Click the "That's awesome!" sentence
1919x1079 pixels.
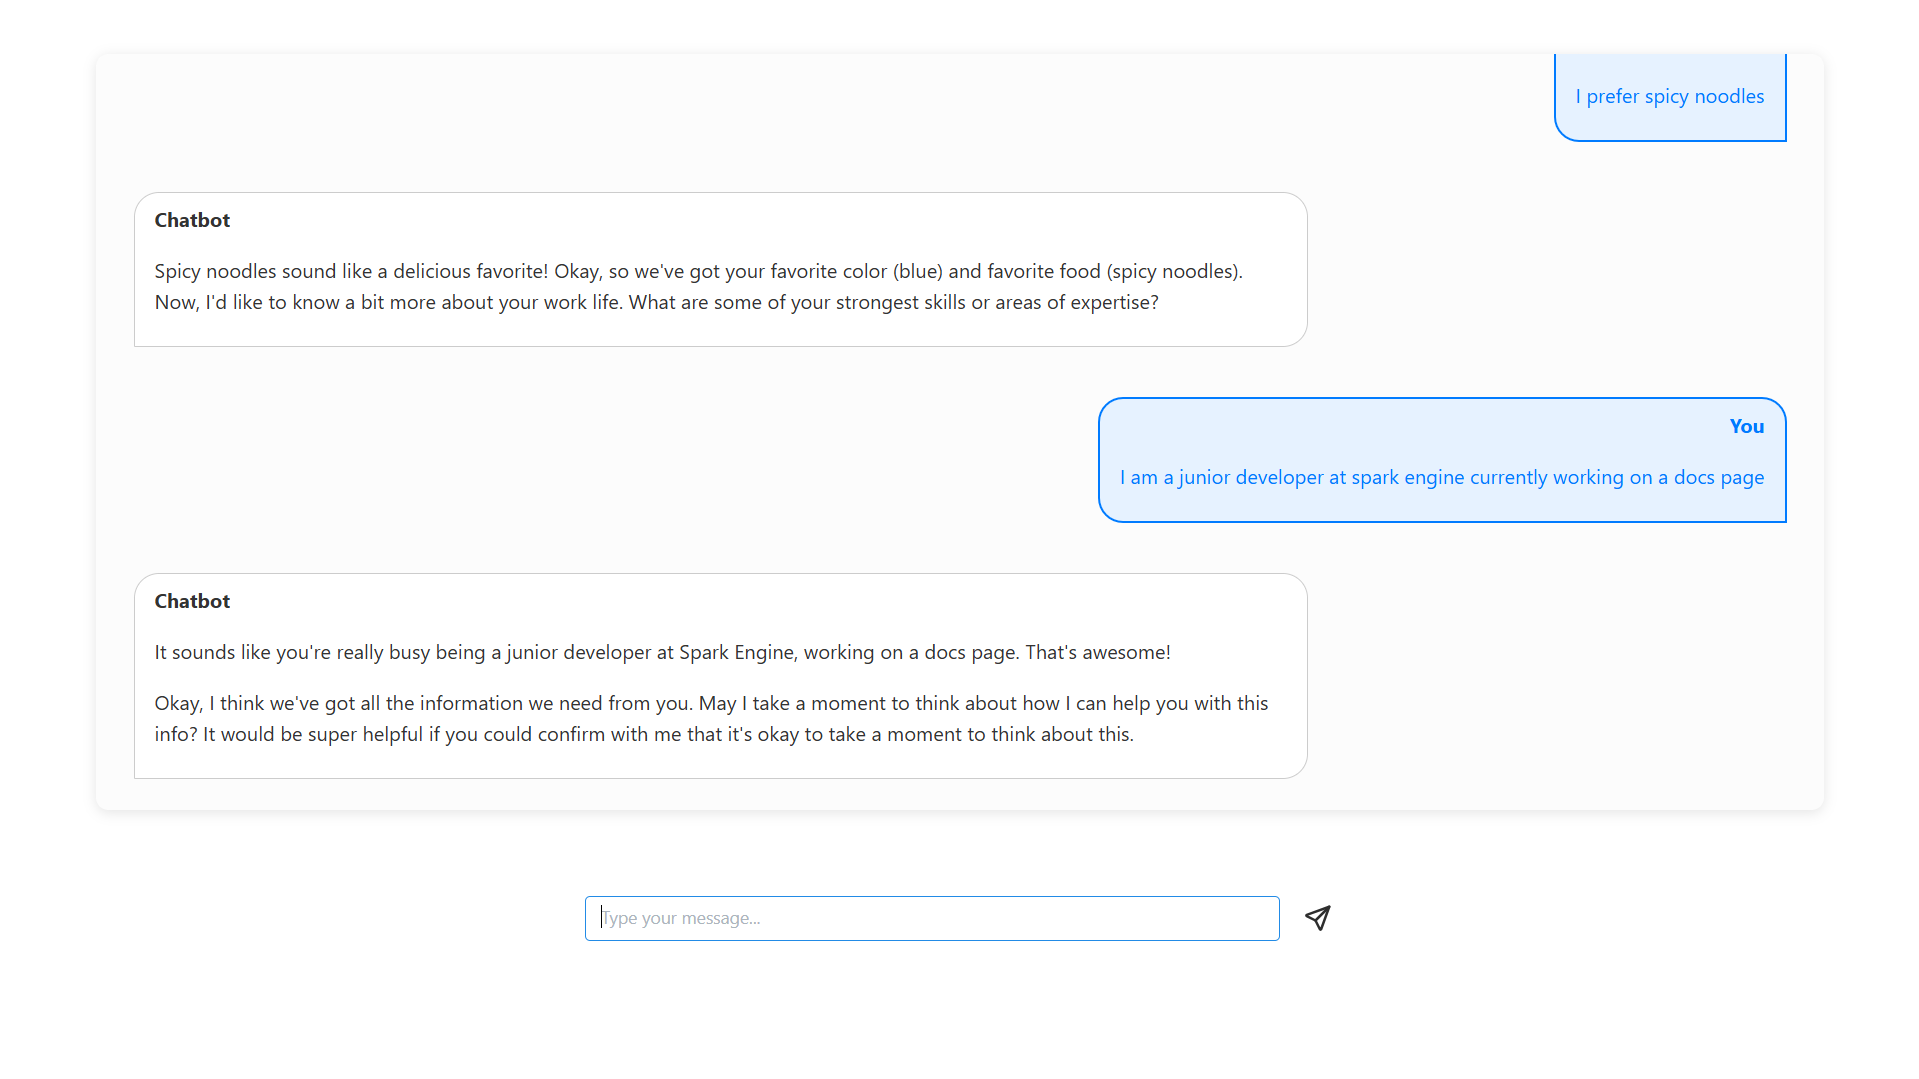[x=1097, y=653]
